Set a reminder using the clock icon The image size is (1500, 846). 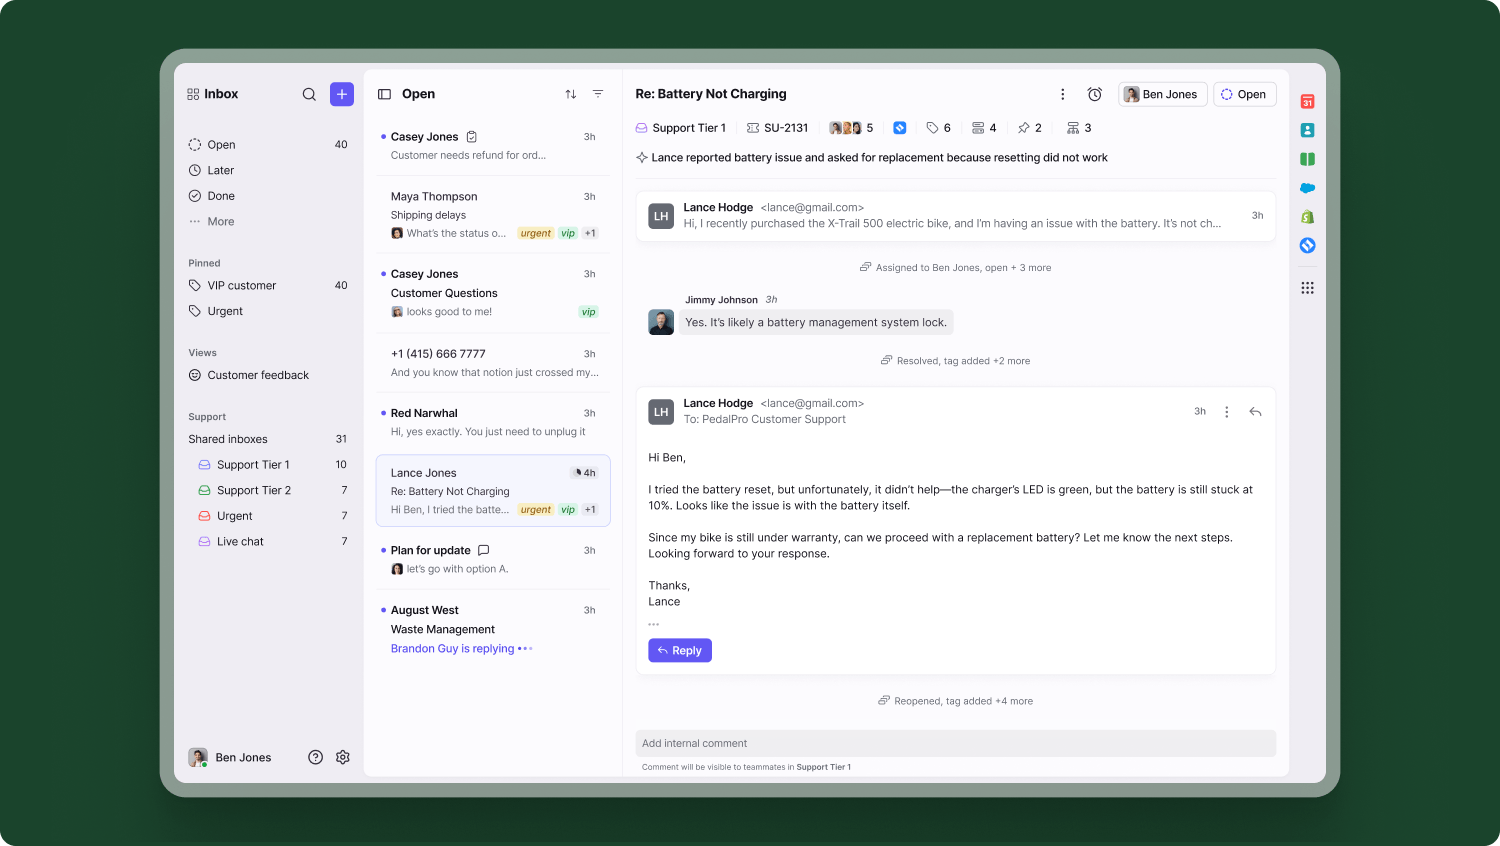(1094, 93)
